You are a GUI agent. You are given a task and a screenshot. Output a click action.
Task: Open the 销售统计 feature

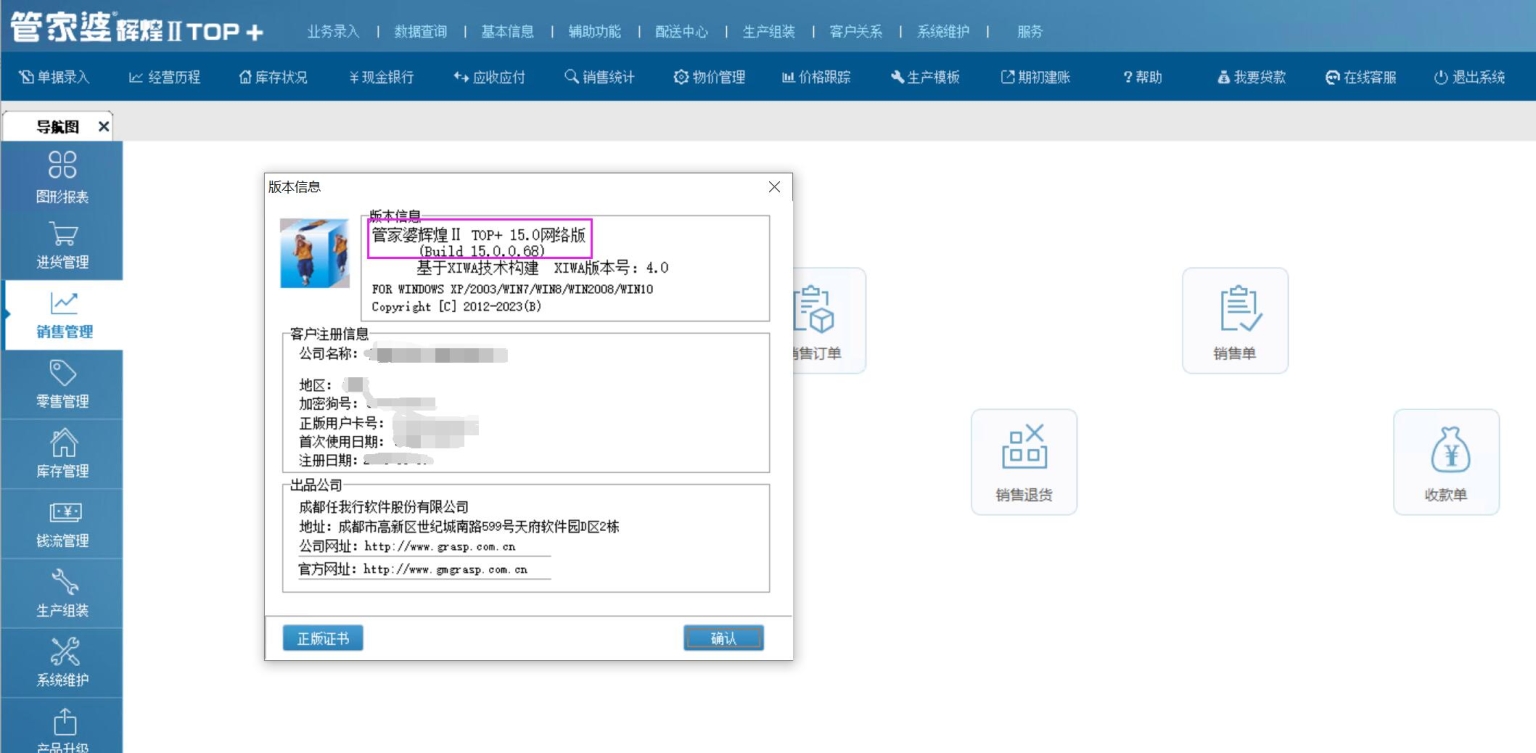pos(599,76)
